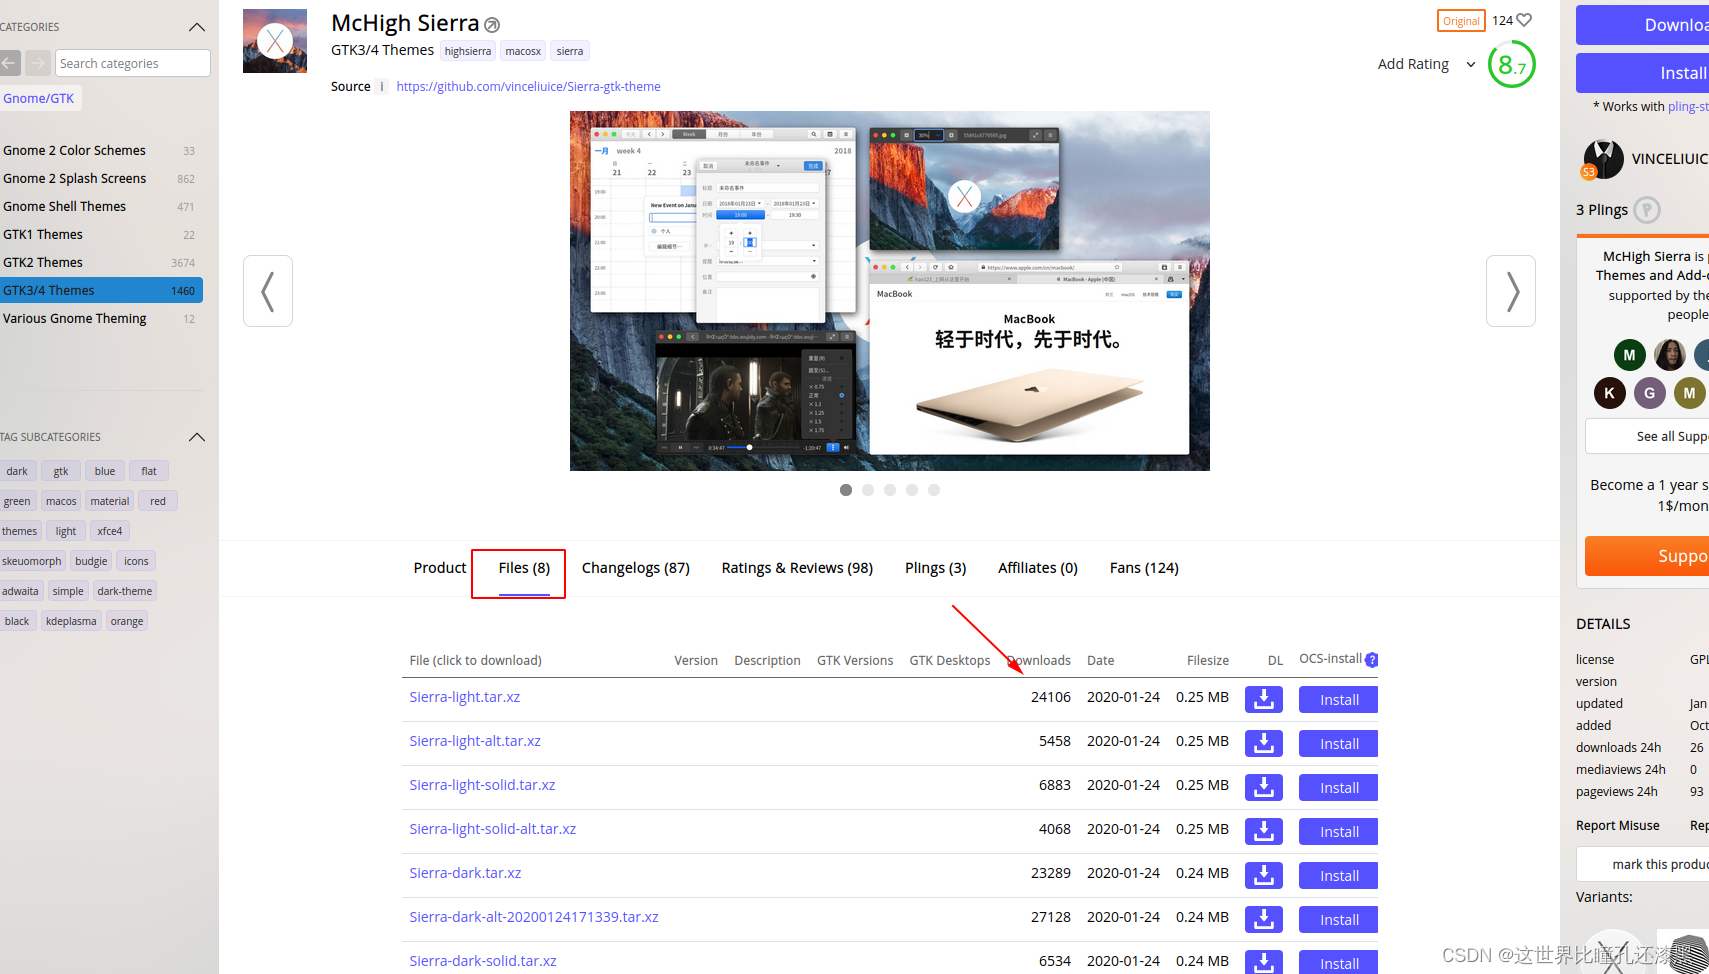
Task: Select first carousel dot indicator
Action: pyautogui.click(x=846, y=490)
